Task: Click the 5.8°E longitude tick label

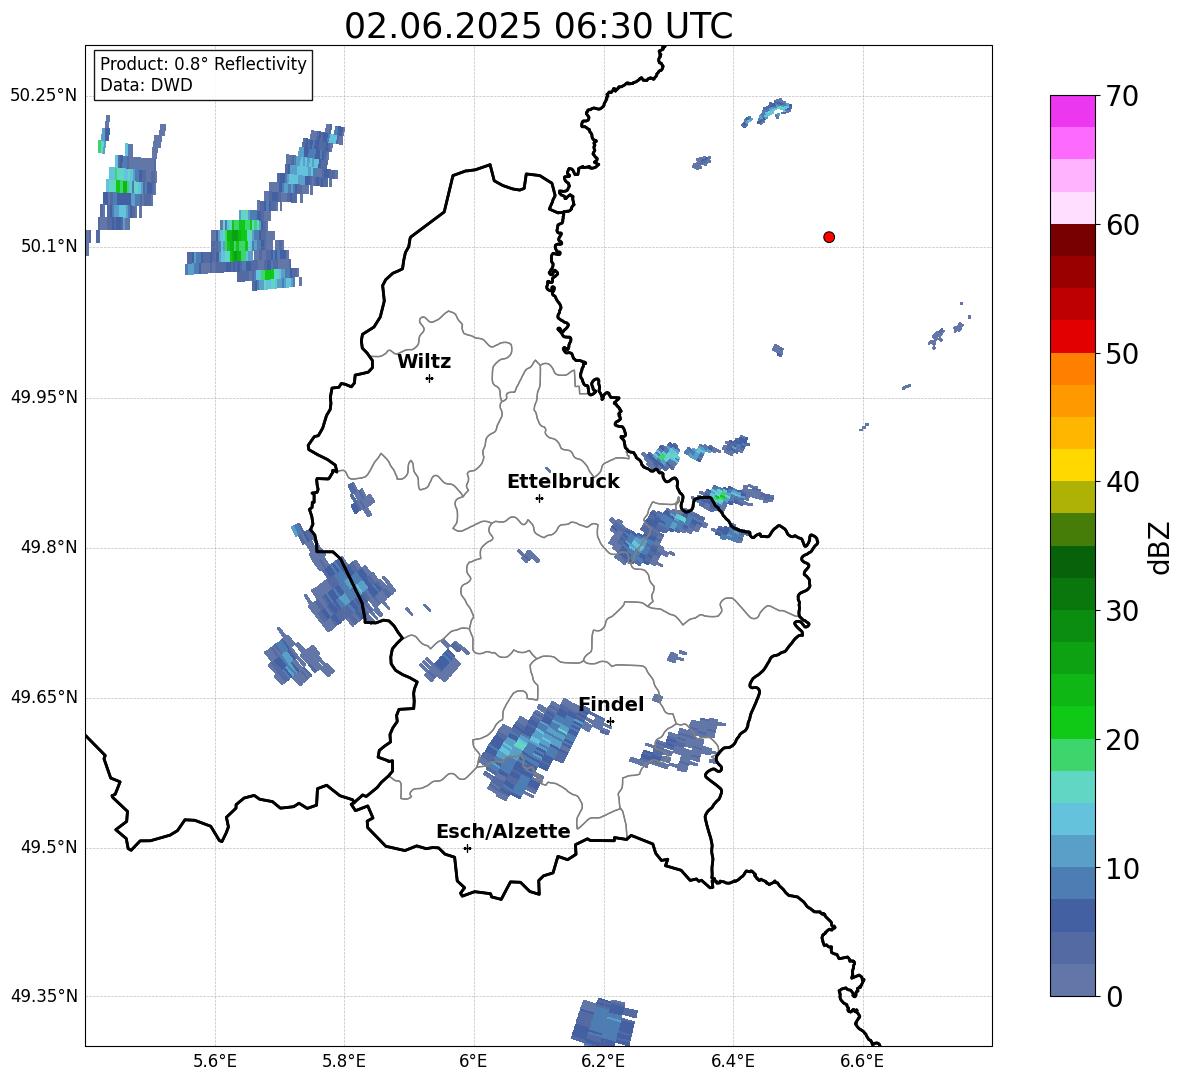Action: tap(344, 1061)
